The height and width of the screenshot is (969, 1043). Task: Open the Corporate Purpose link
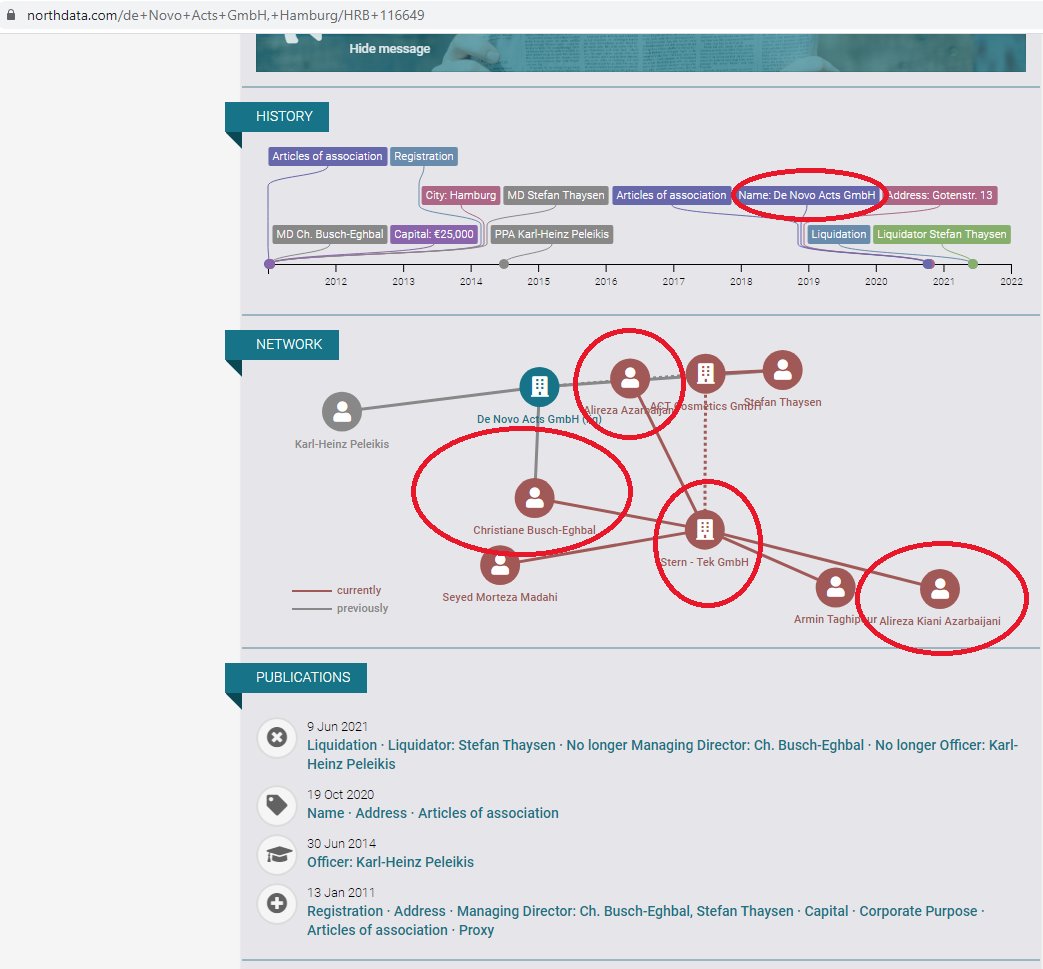918,911
